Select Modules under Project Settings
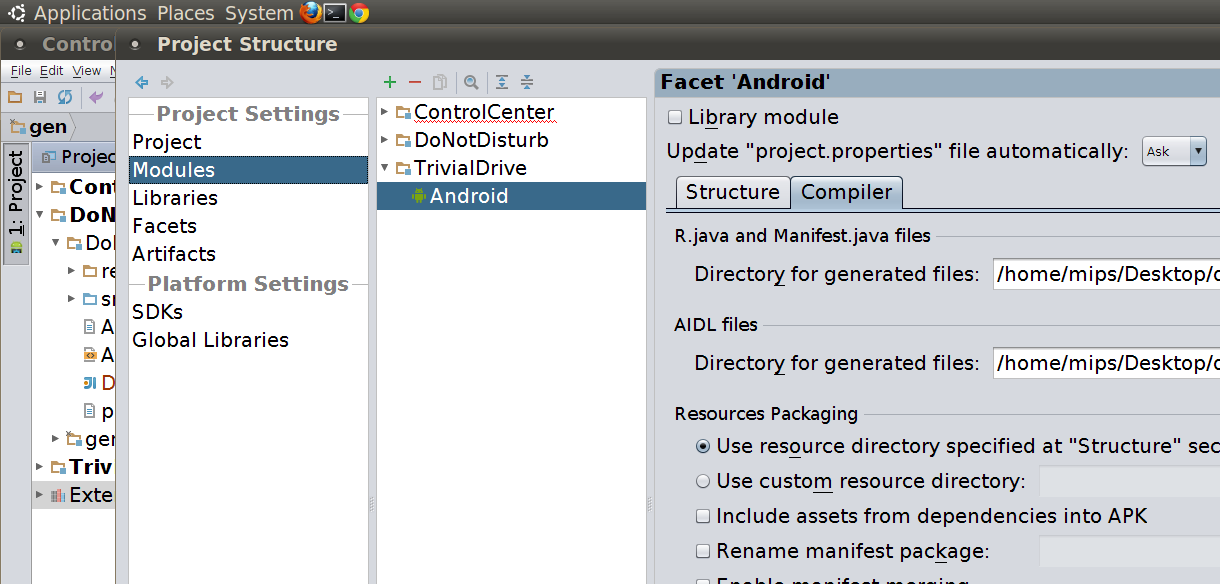Image resolution: width=1220 pixels, height=584 pixels. click(x=248, y=170)
